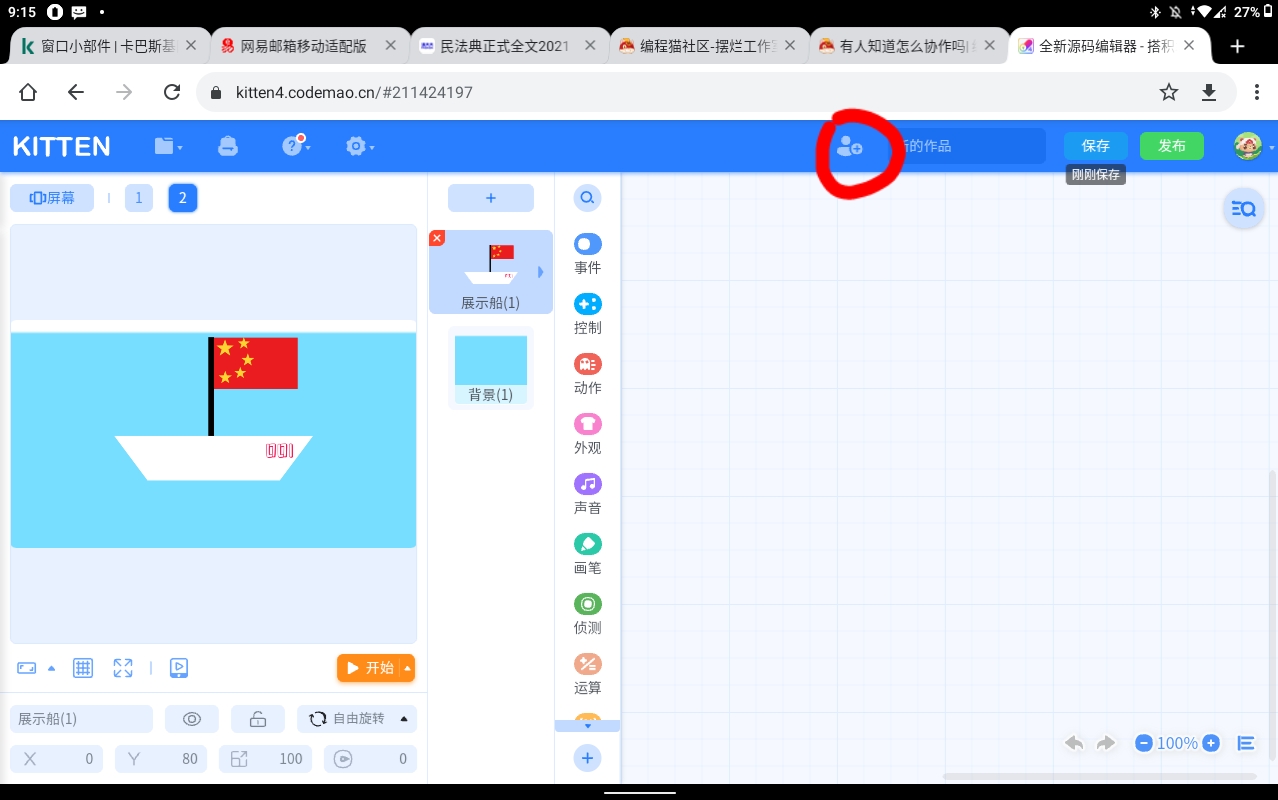The image size is (1278, 800).
Task: Open the help question mark menu
Action: (294, 145)
